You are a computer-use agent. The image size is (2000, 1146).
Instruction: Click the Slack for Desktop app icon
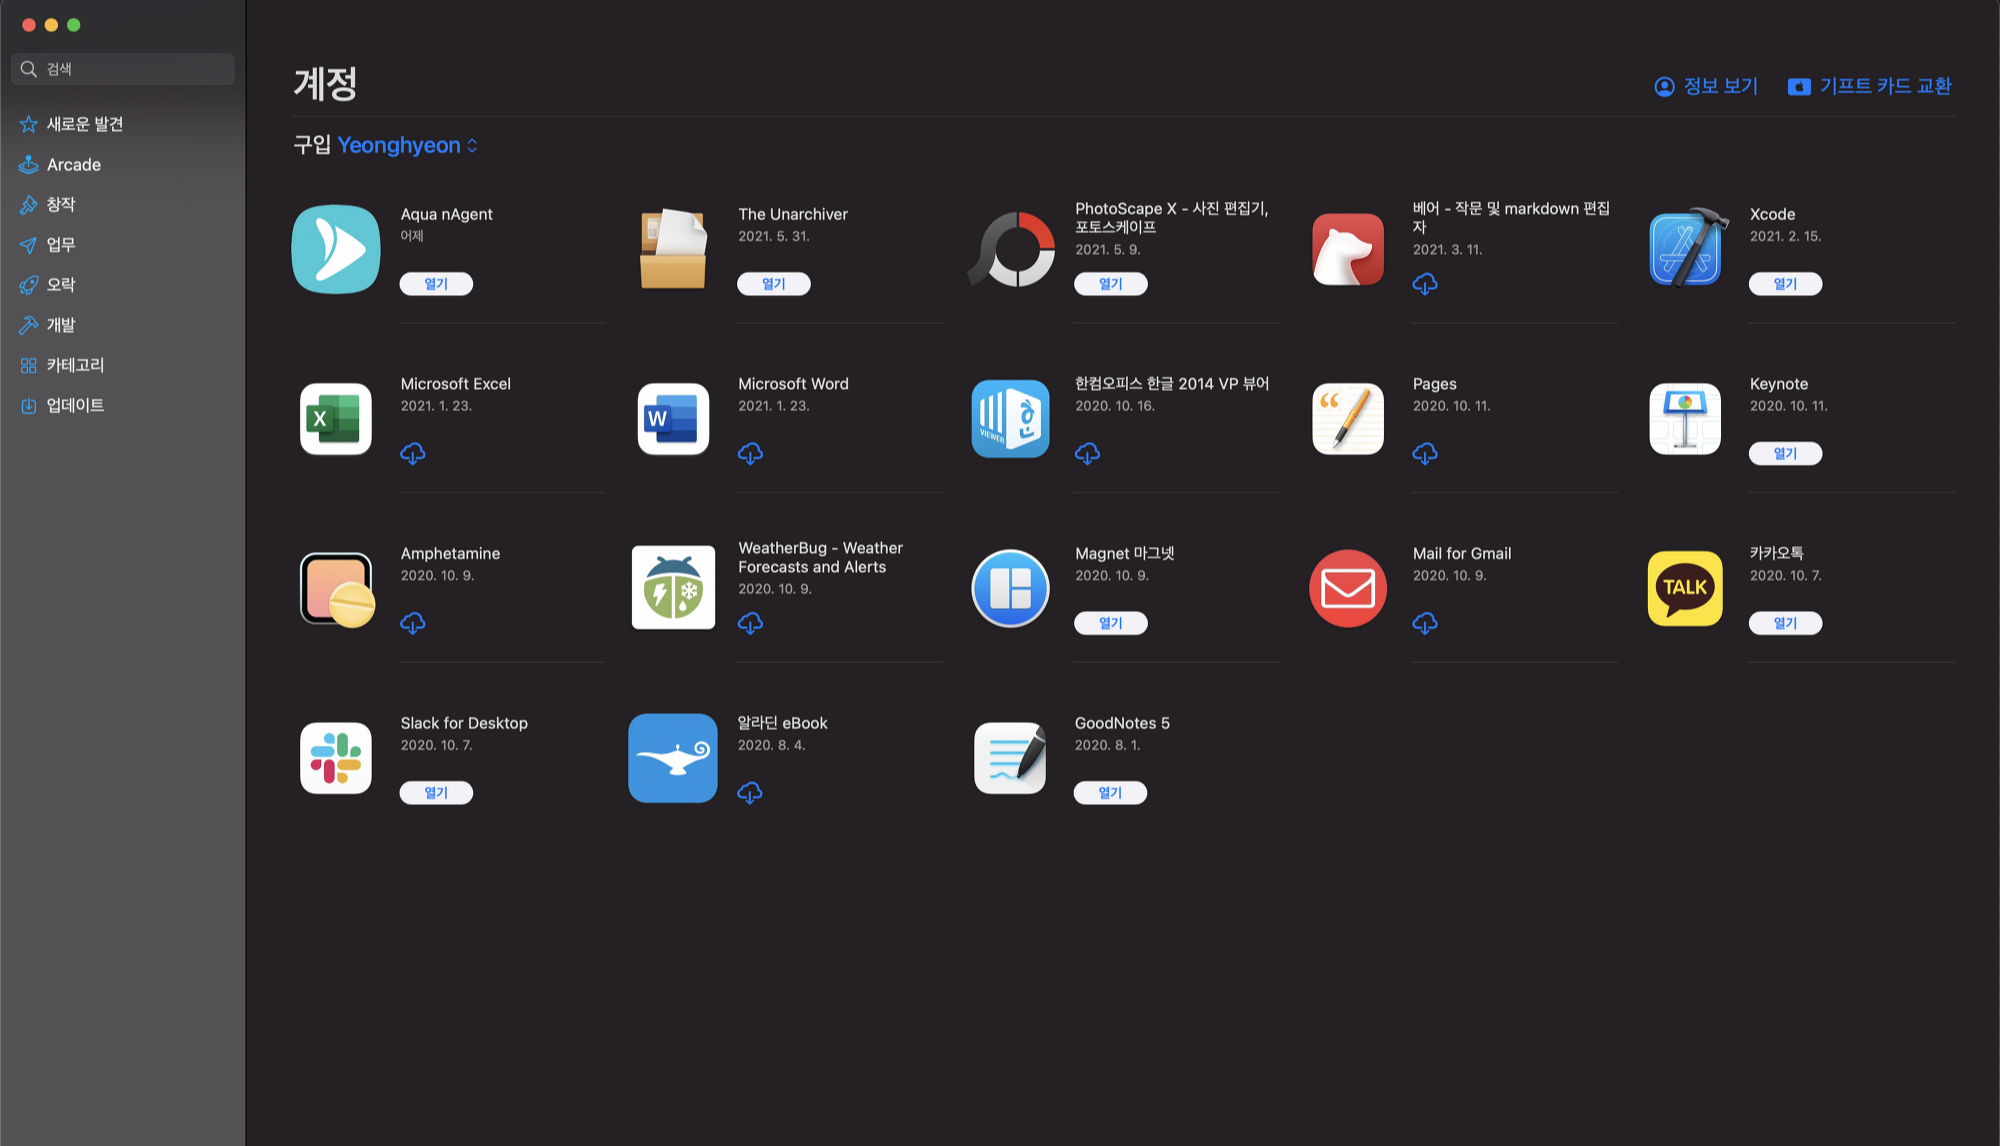[x=336, y=758]
